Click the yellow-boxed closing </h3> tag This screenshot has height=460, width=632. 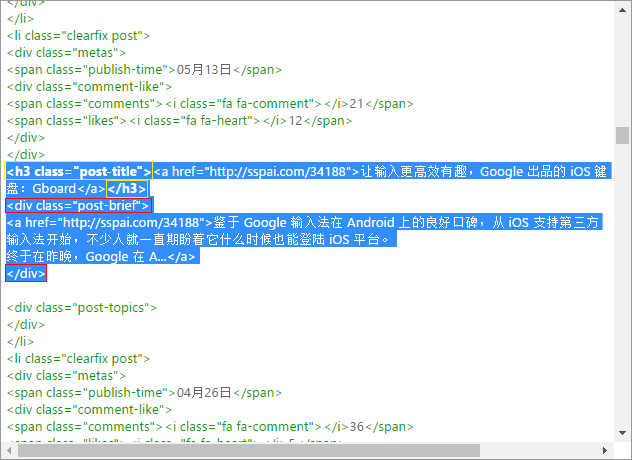[x=127, y=189]
